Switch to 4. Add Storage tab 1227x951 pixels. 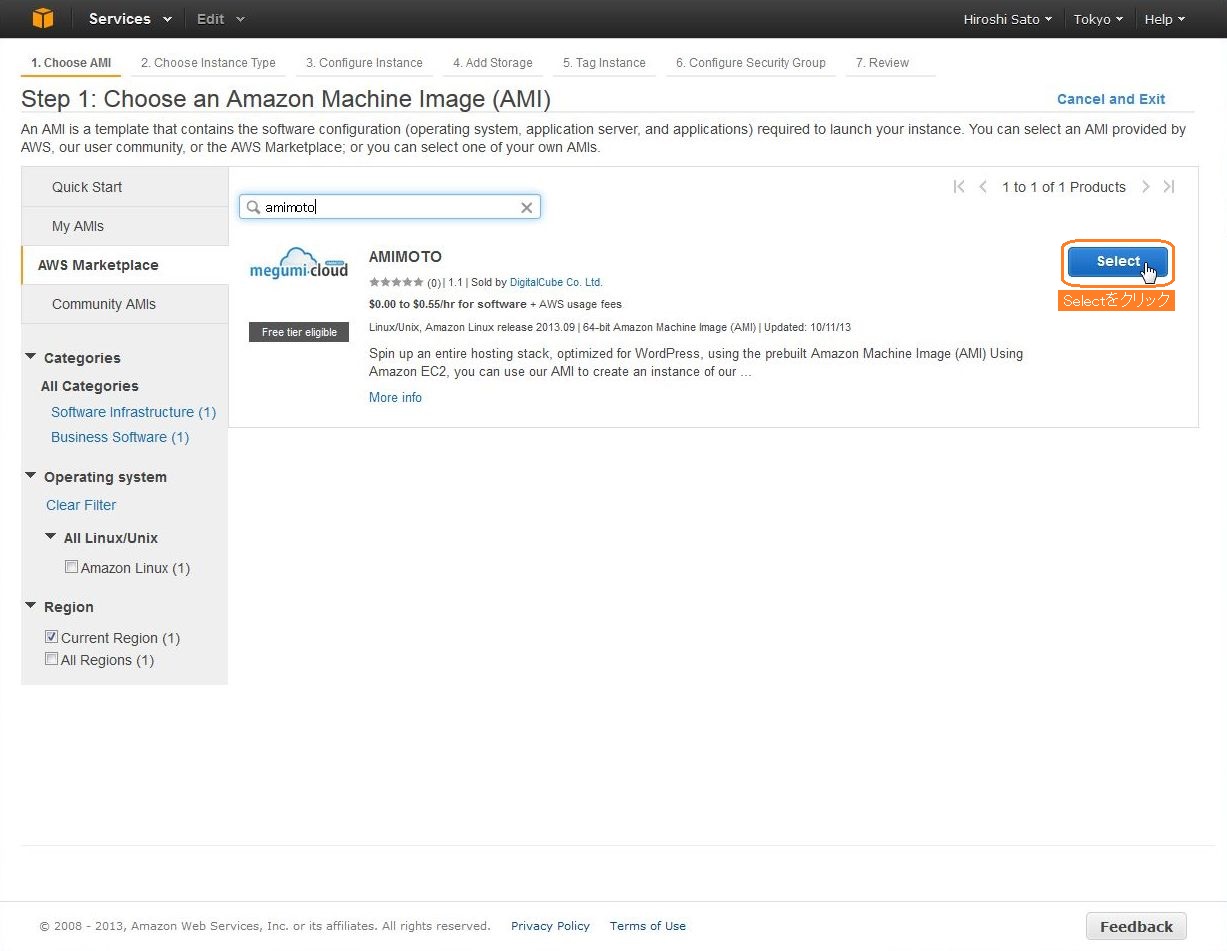(493, 63)
